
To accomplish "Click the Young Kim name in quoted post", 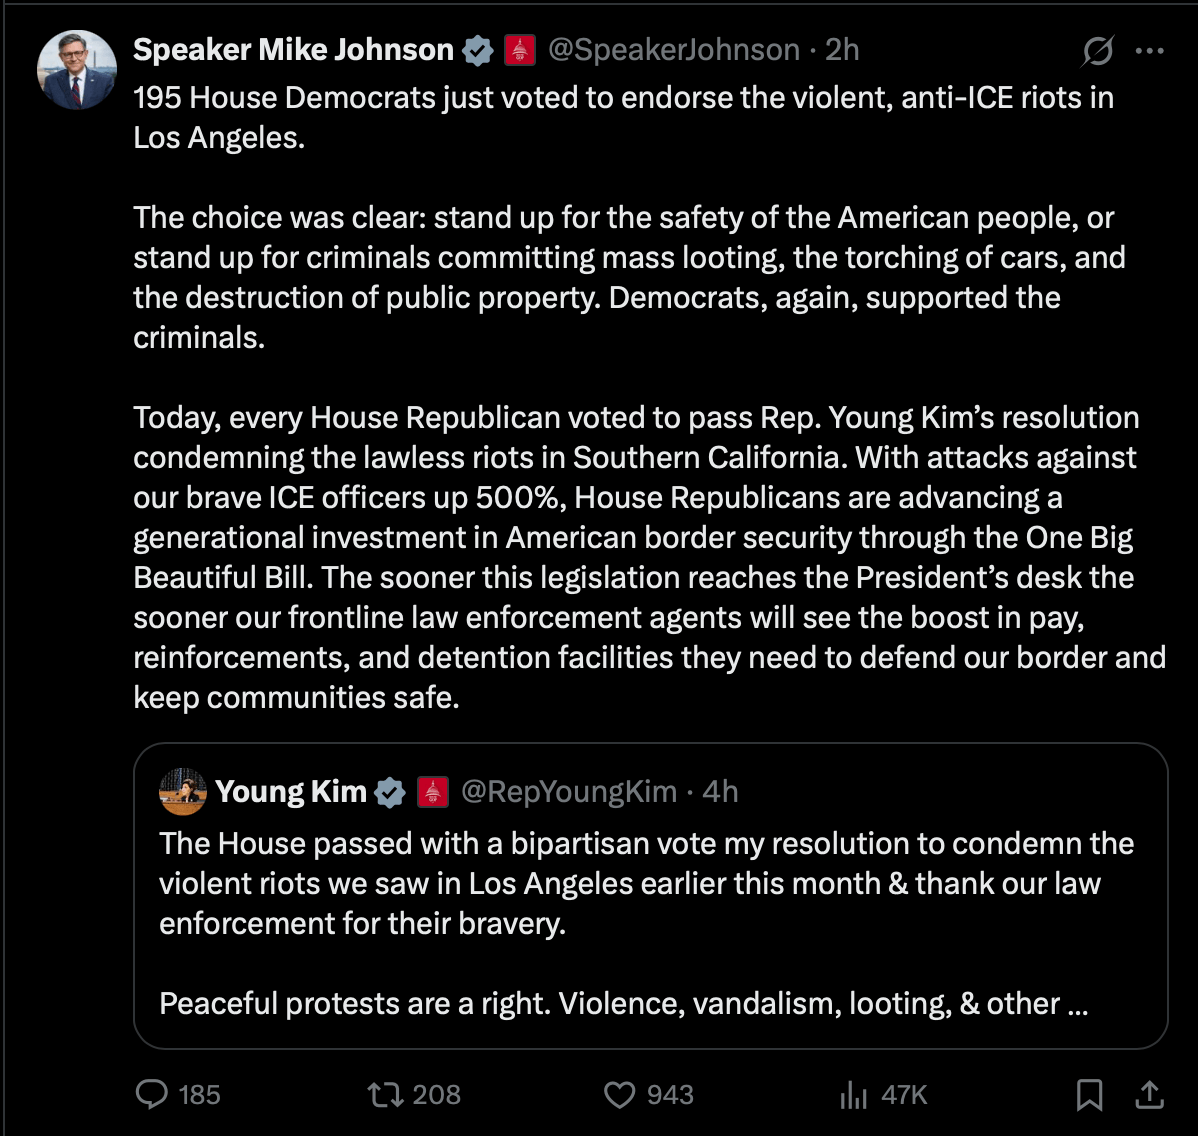I will [x=290, y=791].
